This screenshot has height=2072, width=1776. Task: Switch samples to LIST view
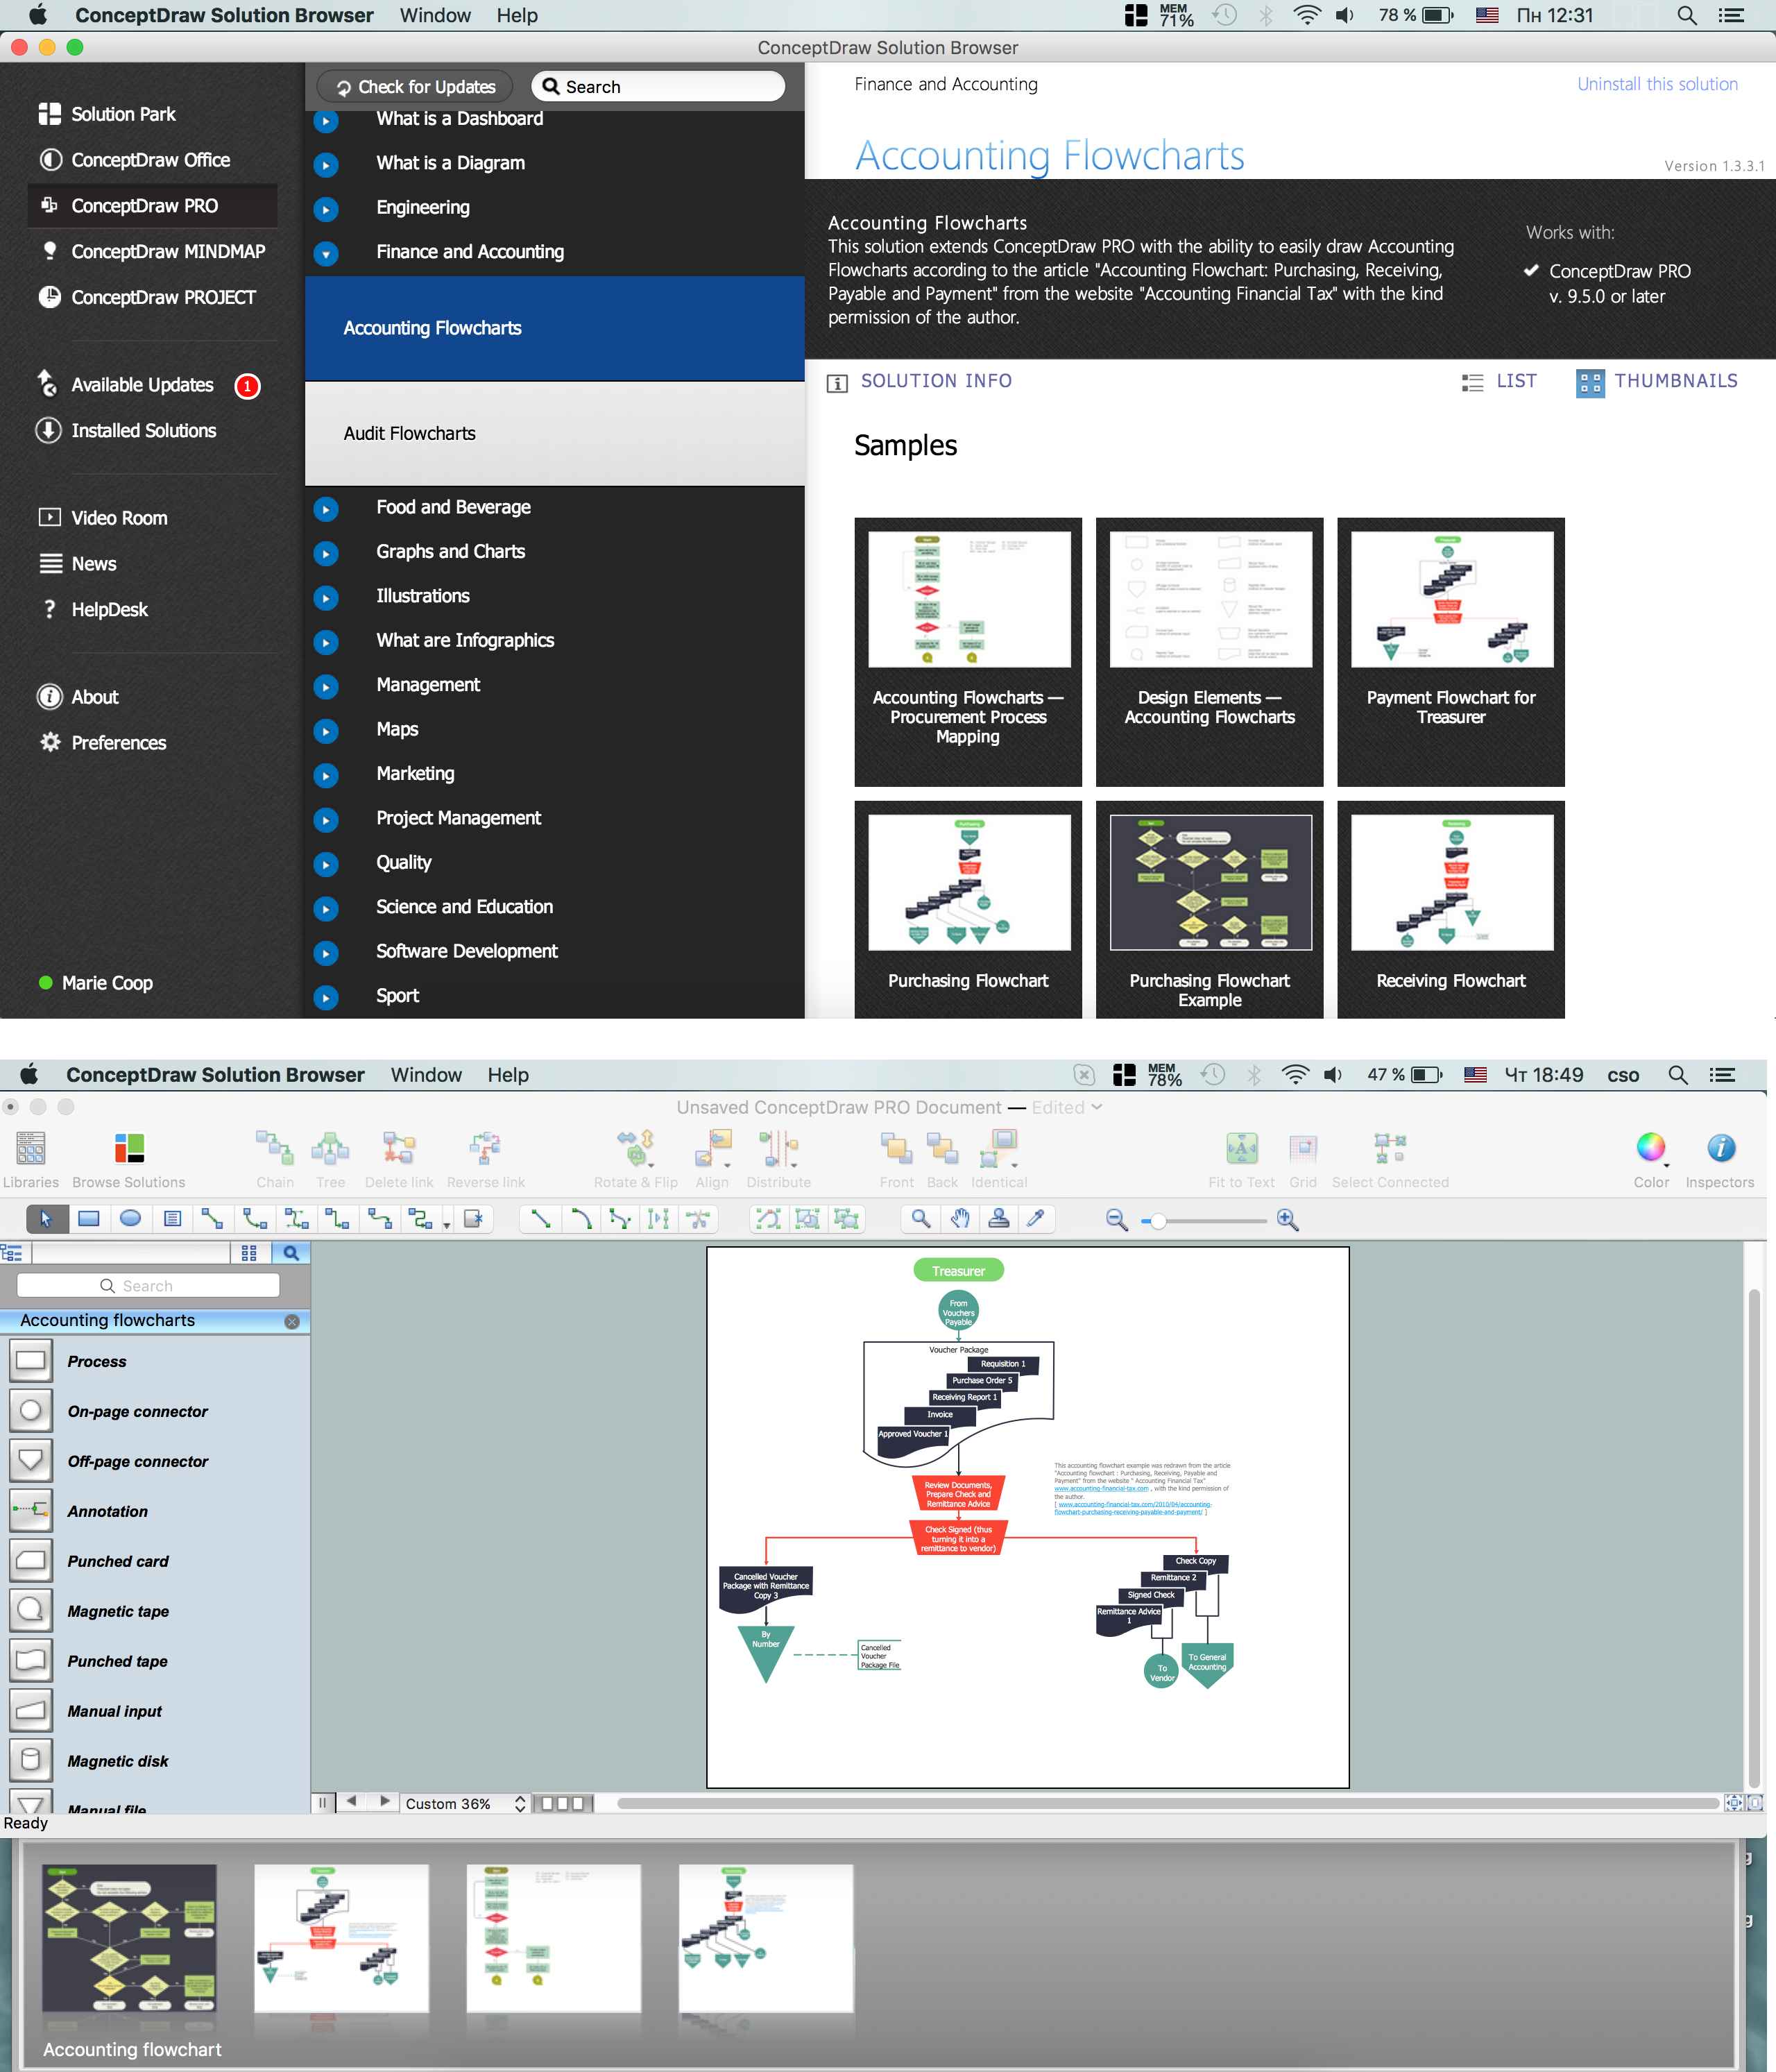(x=1499, y=382)
